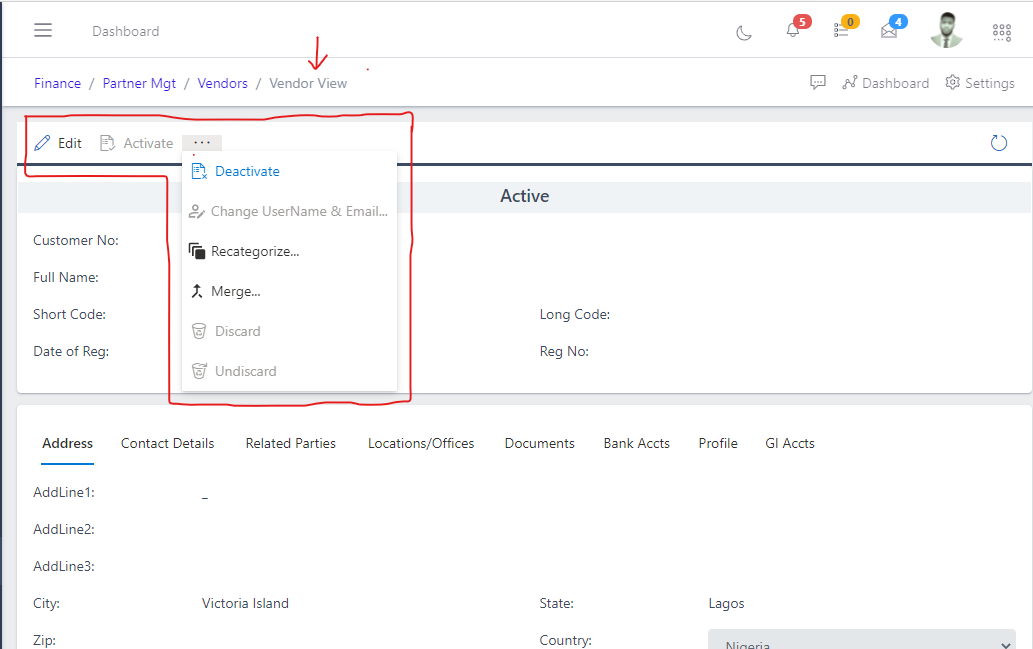Viewport: 1033px width, 649px height.
Task: Open the Dashboard view
Action: click(885, 82)
